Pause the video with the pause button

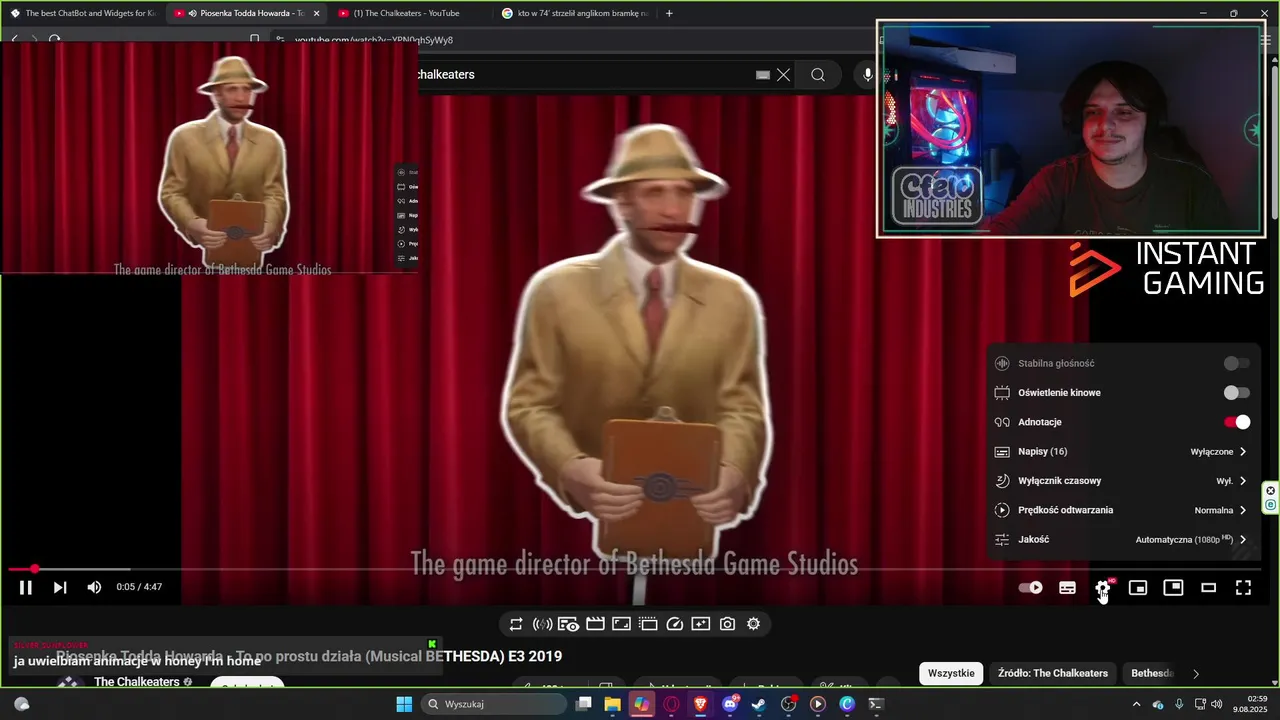pos(26,588)
